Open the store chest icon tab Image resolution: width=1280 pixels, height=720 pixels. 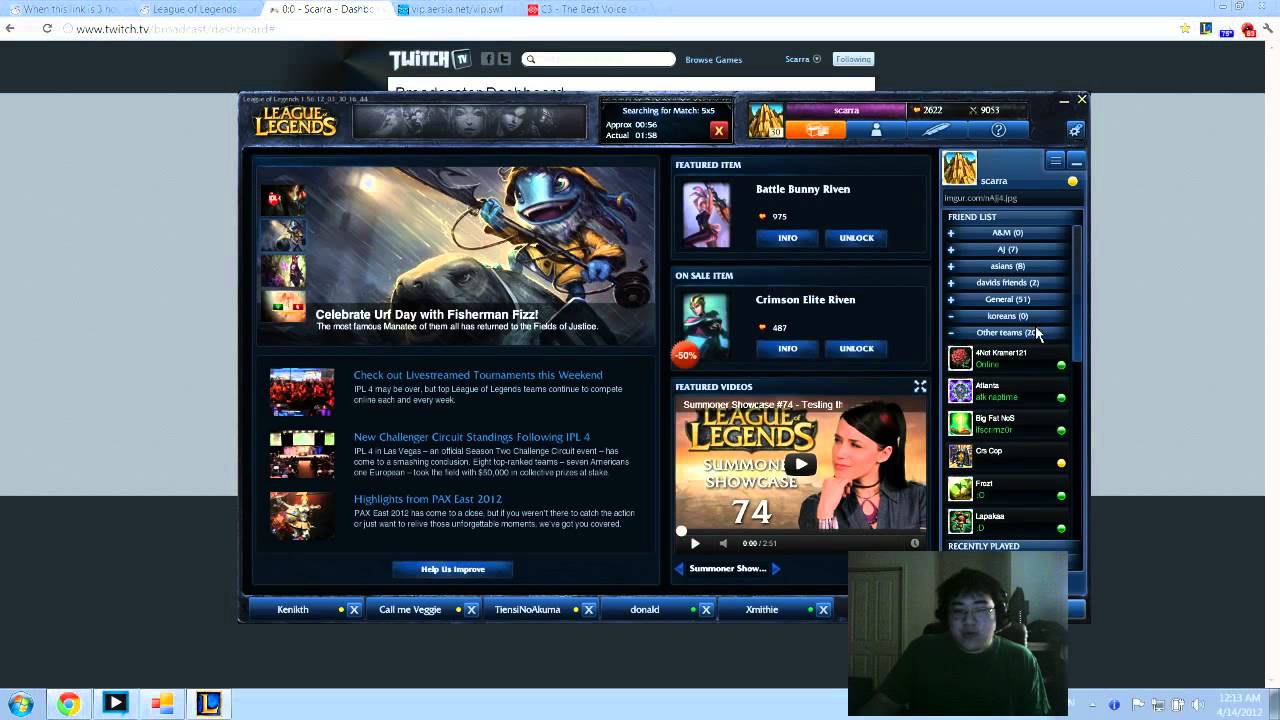[816, 130]
